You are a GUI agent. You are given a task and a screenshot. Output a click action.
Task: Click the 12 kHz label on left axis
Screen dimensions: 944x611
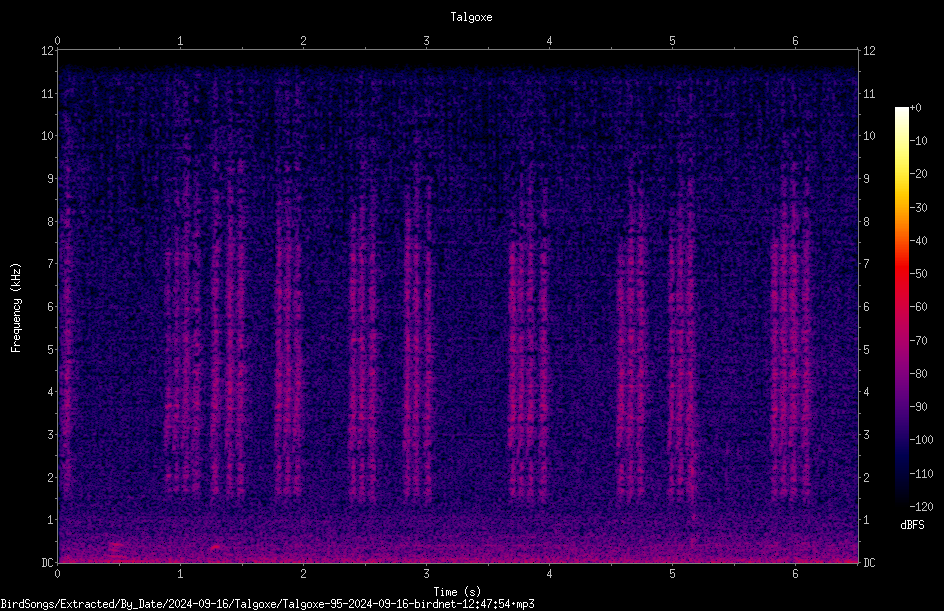point(48,51)
